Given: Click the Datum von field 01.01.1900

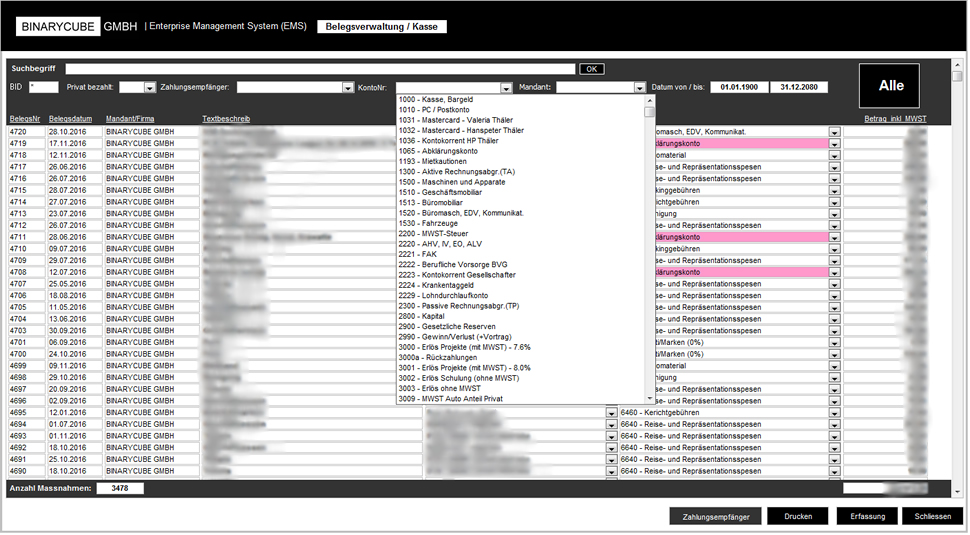Looking at the screenshot, I should click(740, 88).
